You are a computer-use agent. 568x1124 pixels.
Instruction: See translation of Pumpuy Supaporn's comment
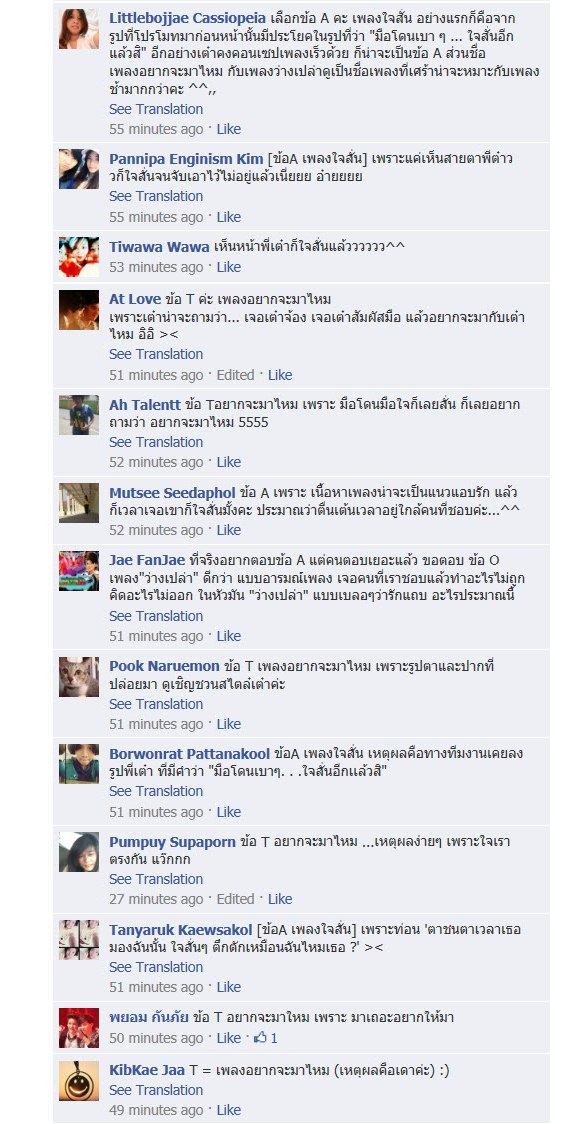click(x=156, y=880)
